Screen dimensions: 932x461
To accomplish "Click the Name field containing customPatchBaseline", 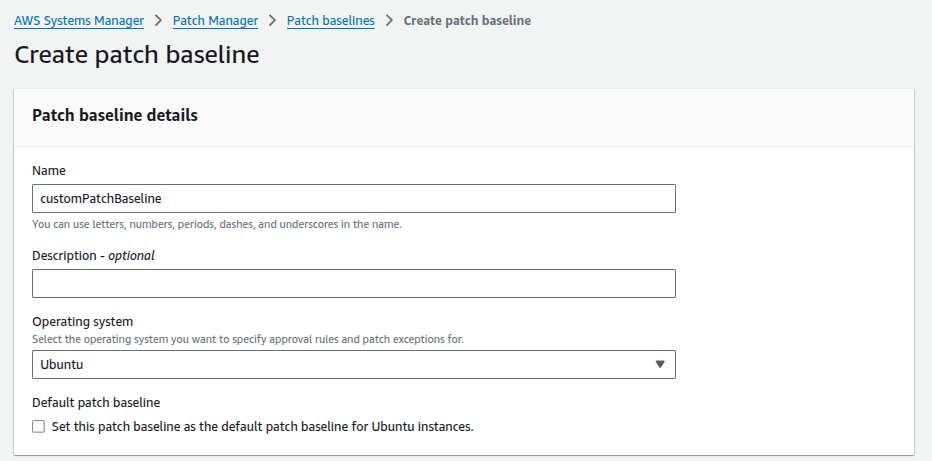I will coord(354,198).
